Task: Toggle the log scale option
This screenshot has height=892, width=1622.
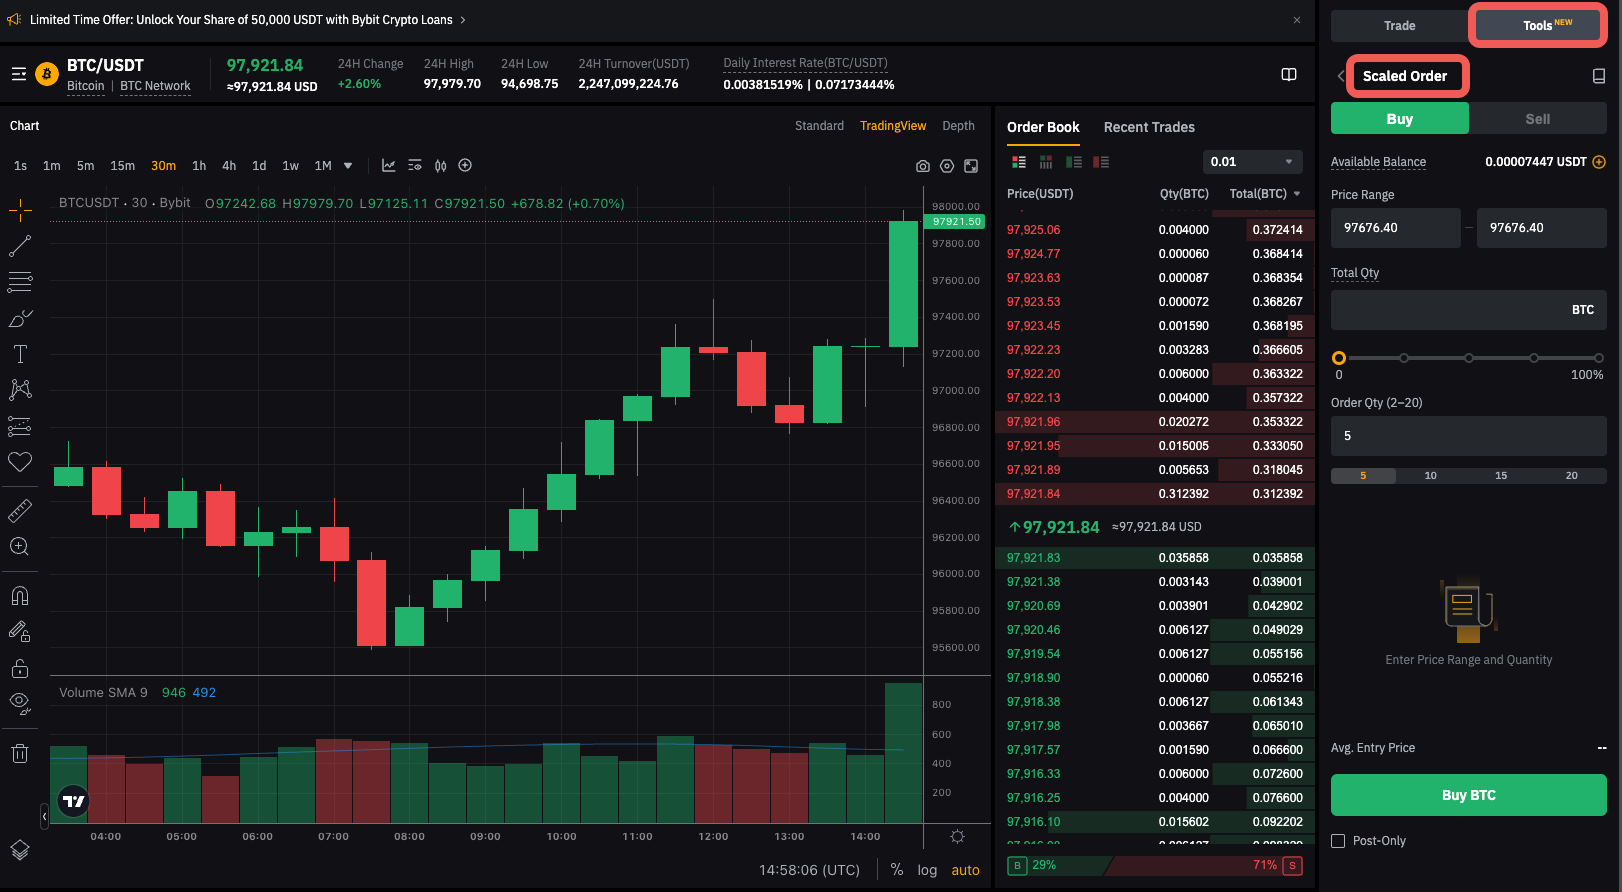Action: click(927, 870)
